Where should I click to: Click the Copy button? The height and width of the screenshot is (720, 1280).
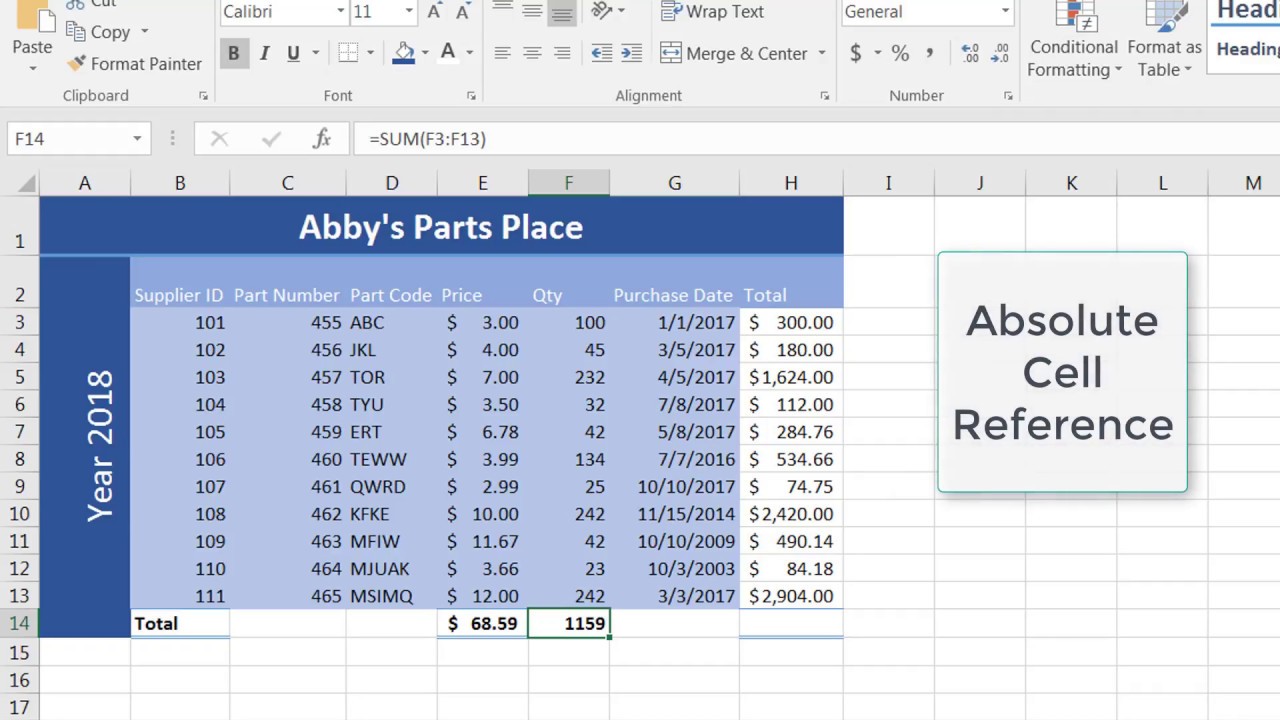click(98, 32)
